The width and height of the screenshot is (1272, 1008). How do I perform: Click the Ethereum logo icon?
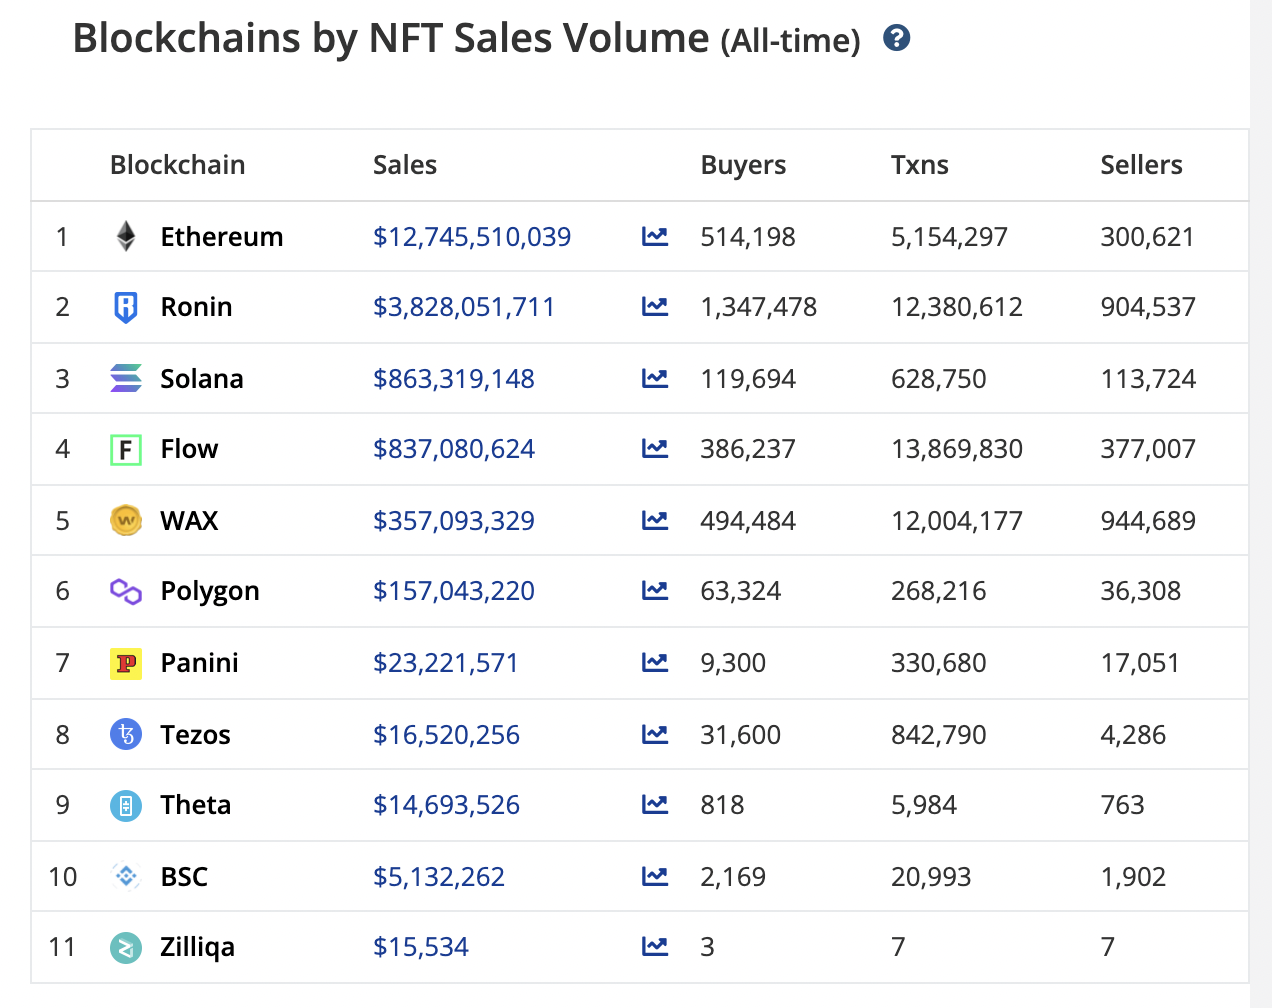pos(126,237)
